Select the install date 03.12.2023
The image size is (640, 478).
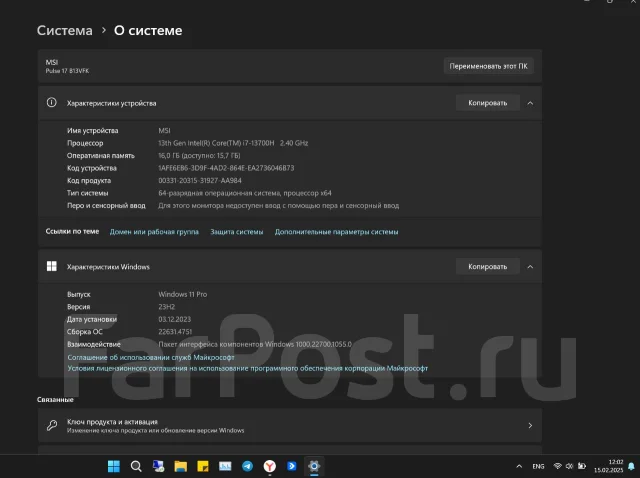(x=175, y=319)
